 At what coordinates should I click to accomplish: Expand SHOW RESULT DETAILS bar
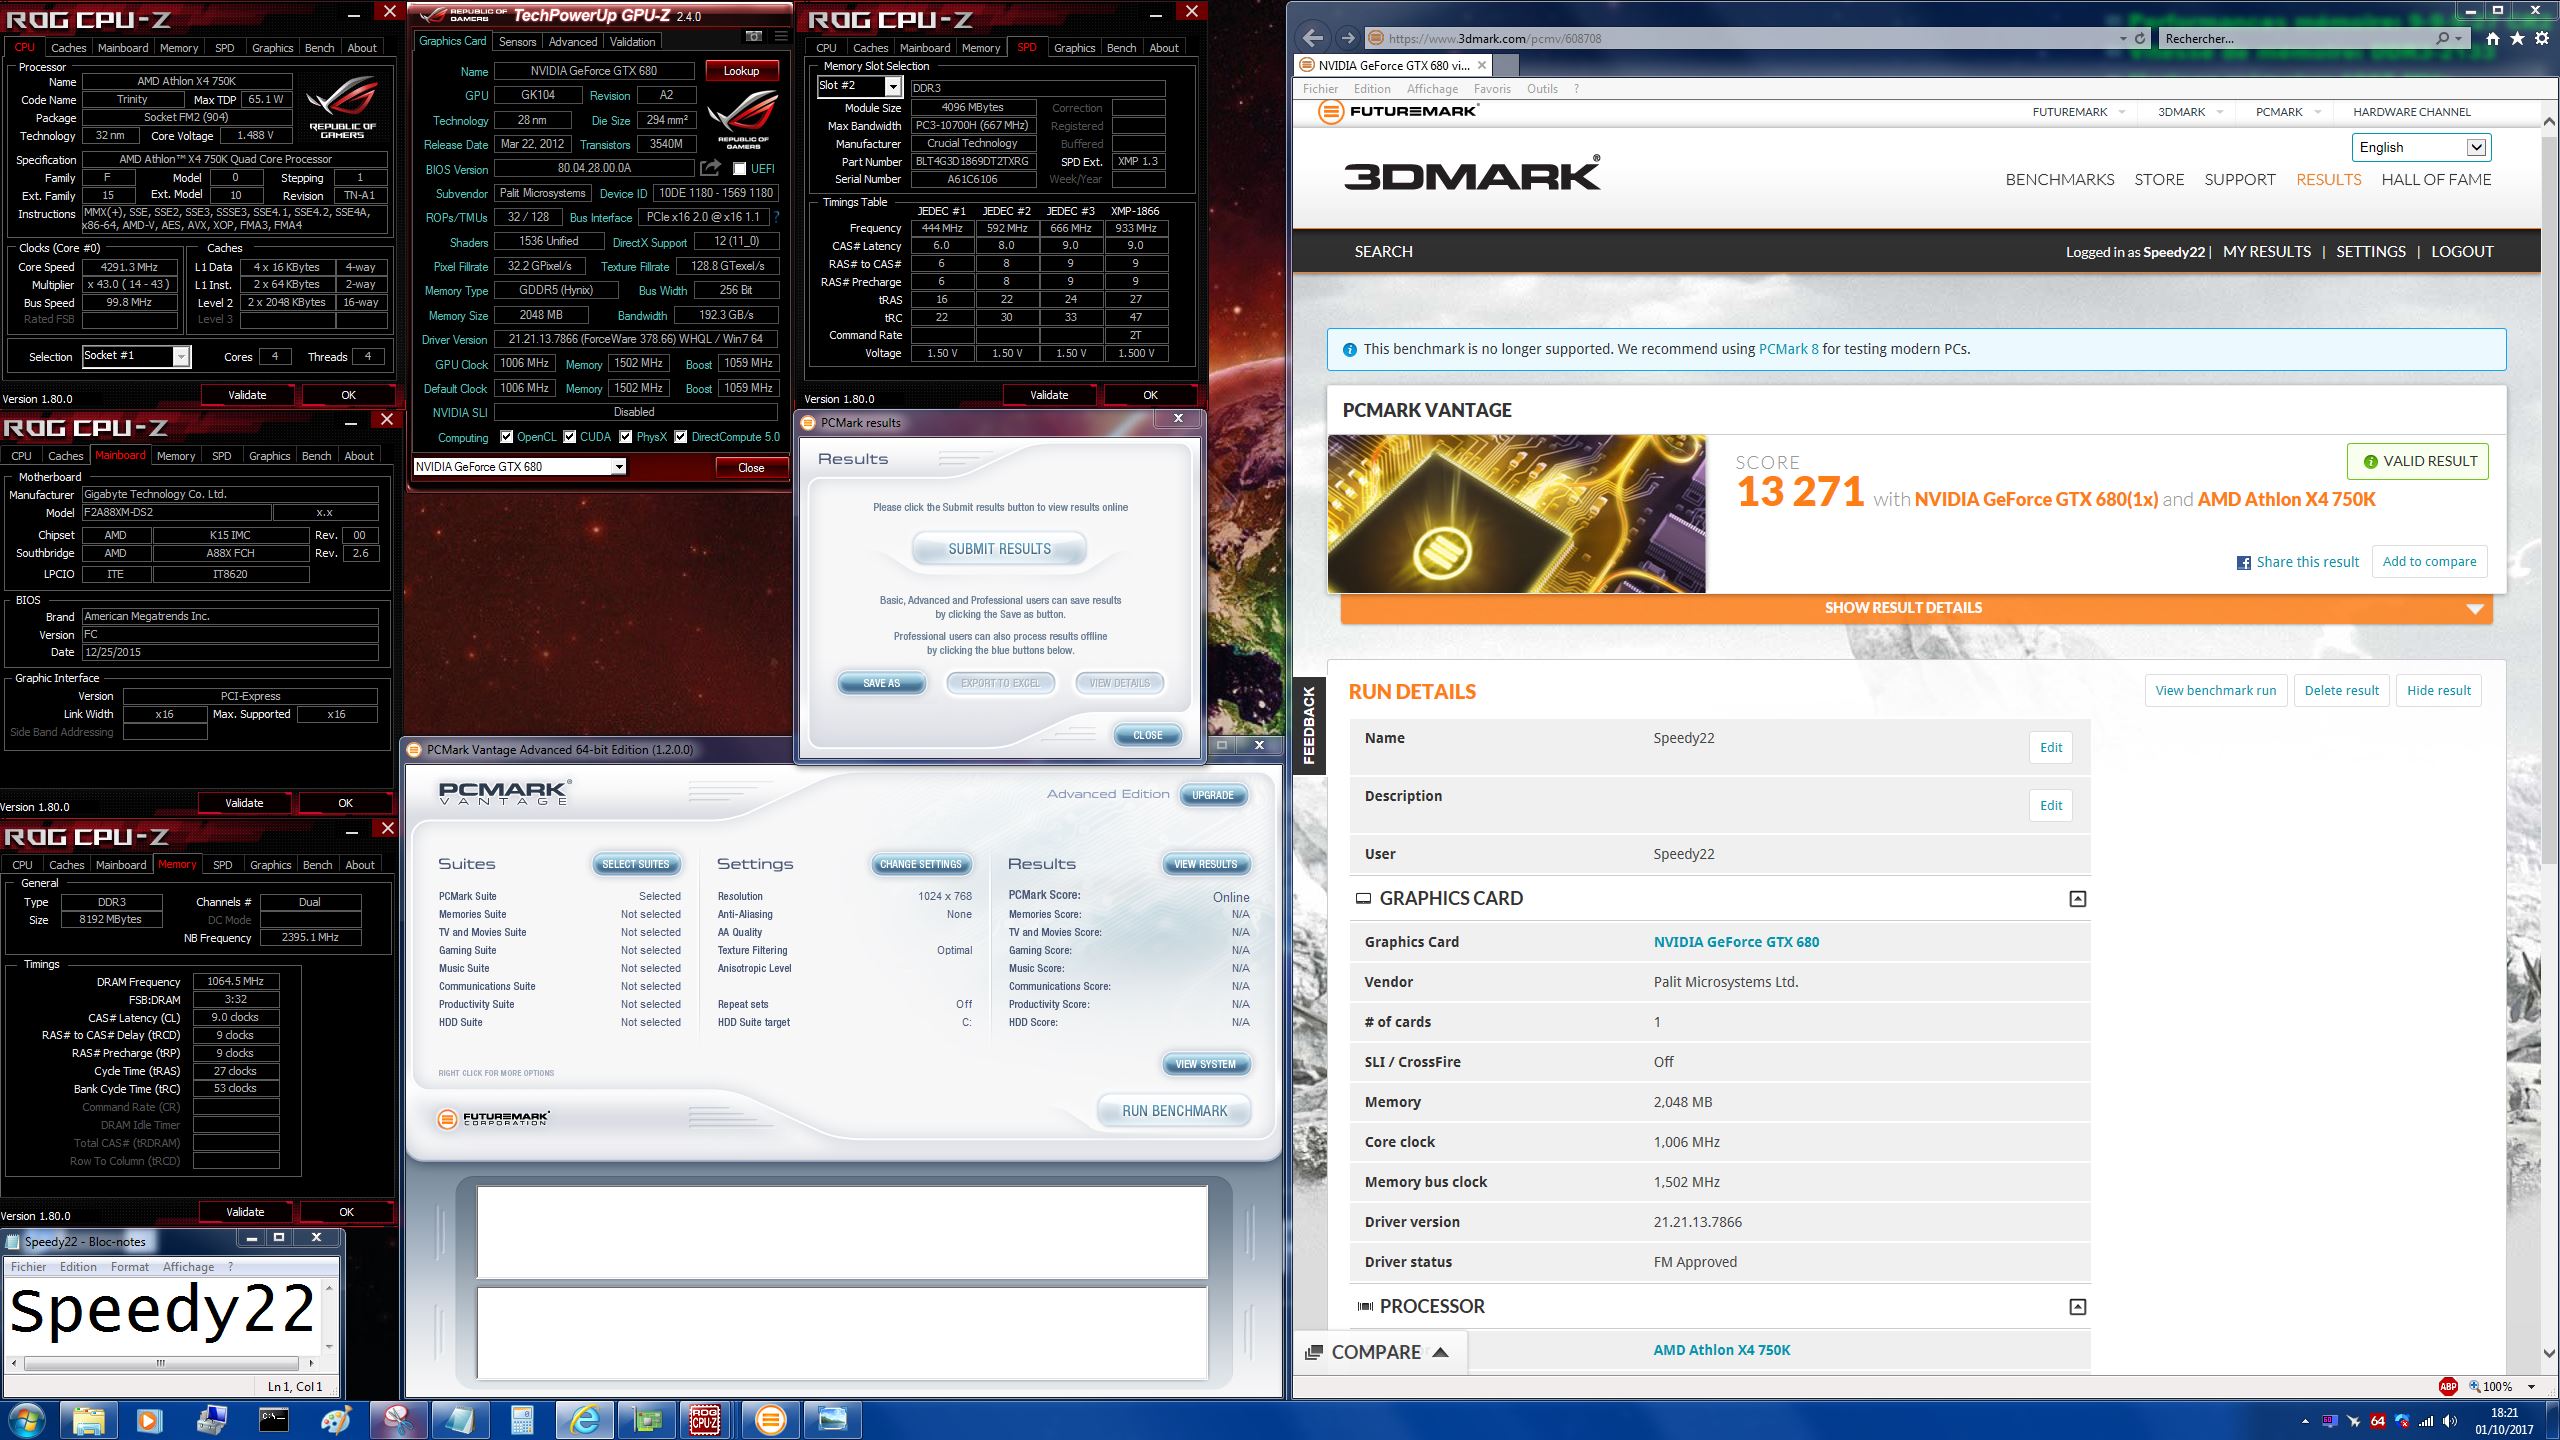1916,608
